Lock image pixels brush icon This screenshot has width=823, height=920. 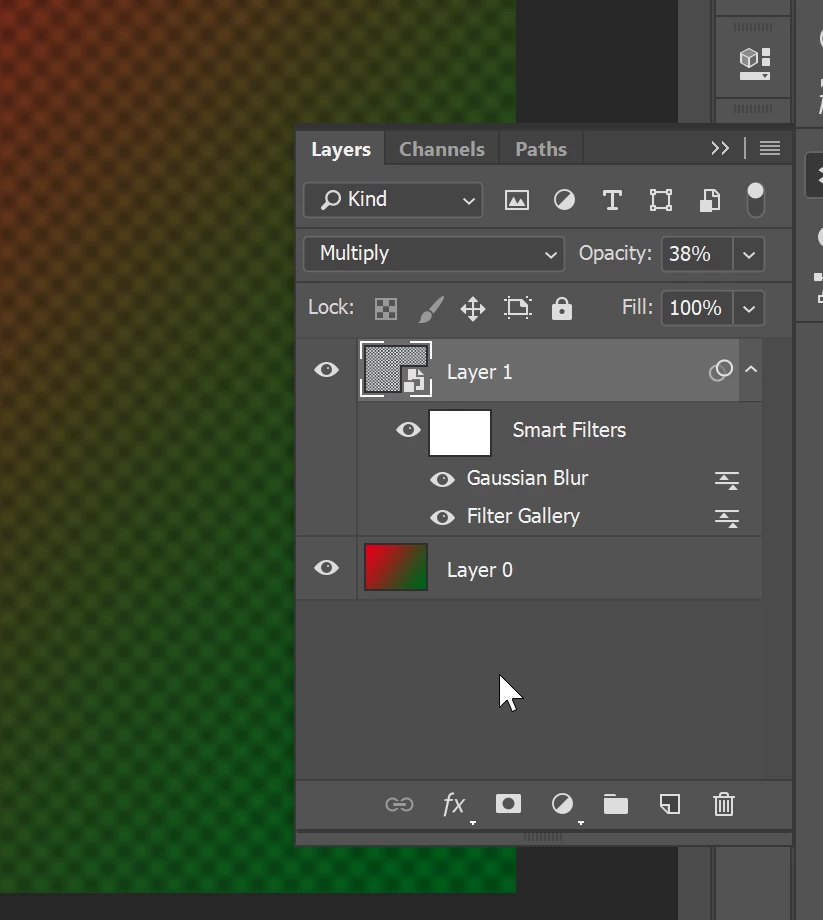(x=431, y=309)
